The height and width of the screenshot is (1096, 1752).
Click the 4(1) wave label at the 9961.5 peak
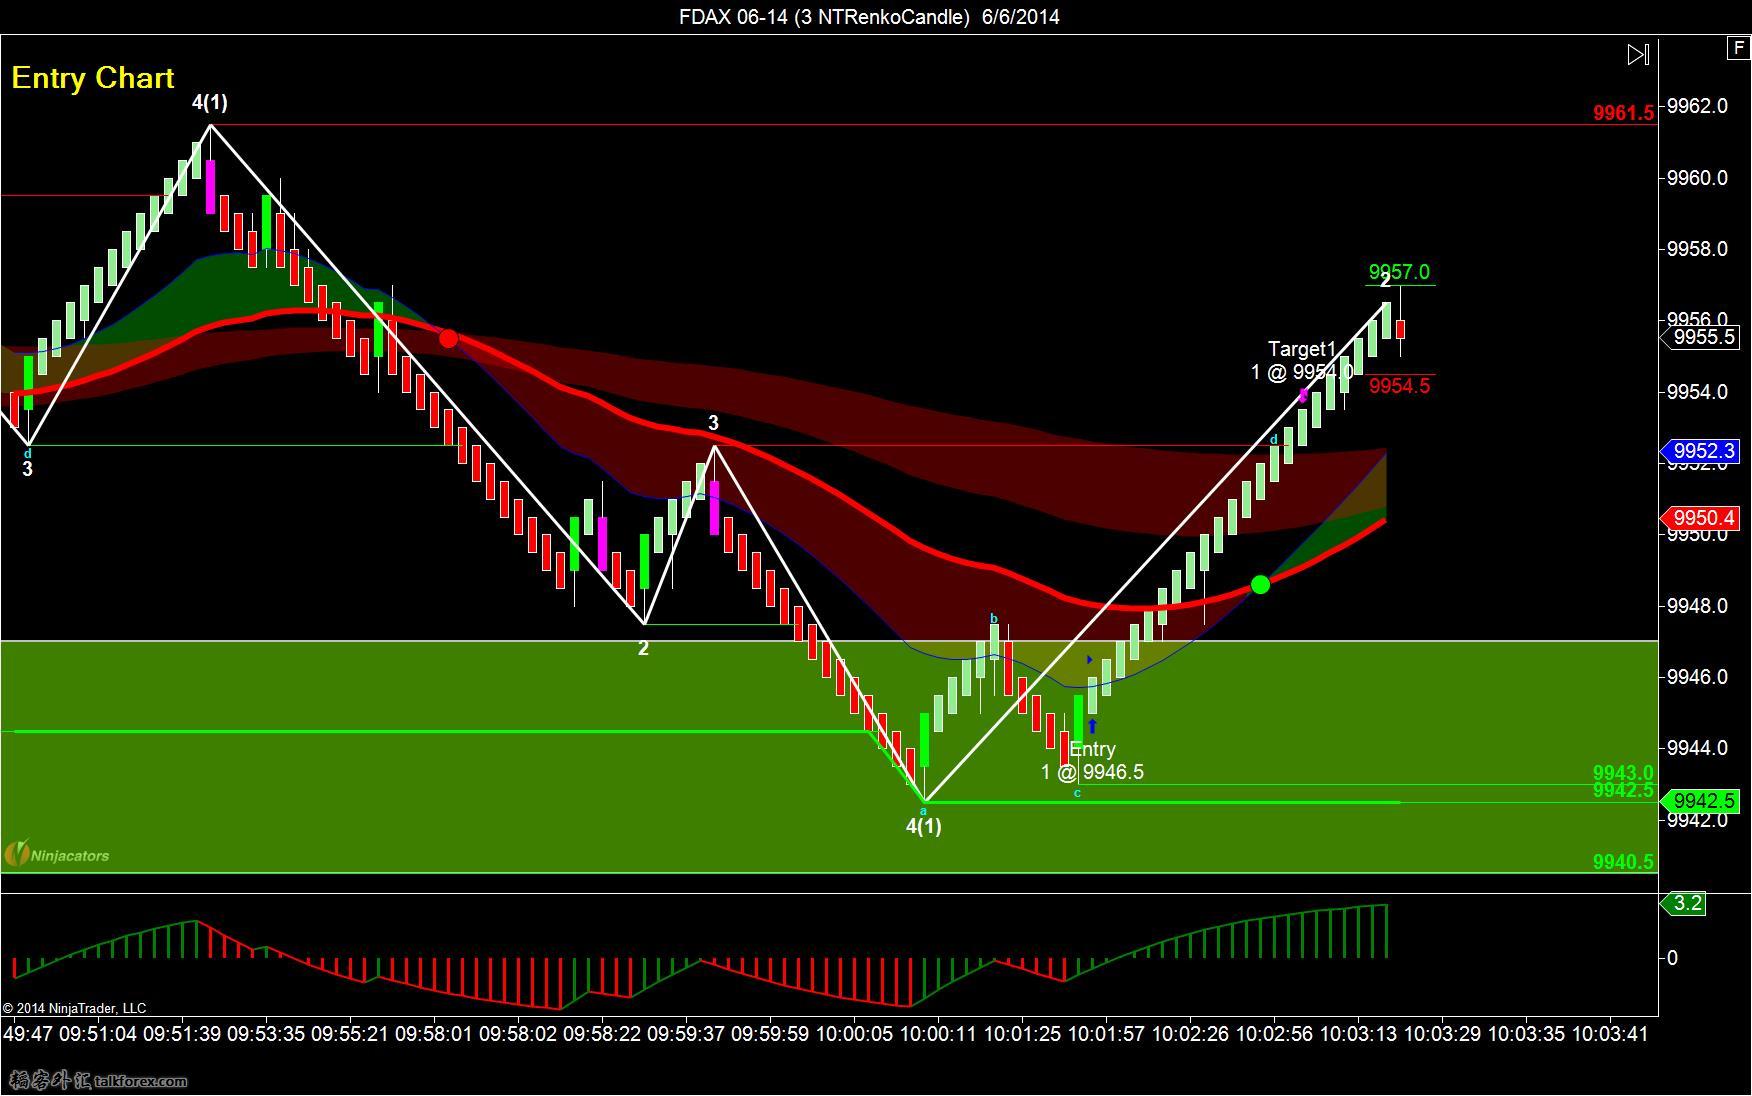[210, 102]
